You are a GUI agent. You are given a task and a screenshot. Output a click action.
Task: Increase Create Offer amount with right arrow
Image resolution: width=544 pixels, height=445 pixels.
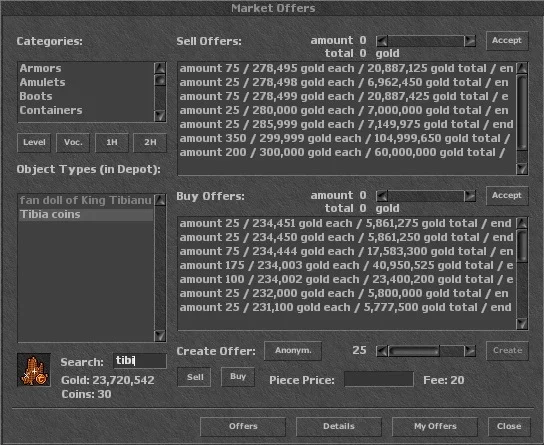(x=470, y=351)
